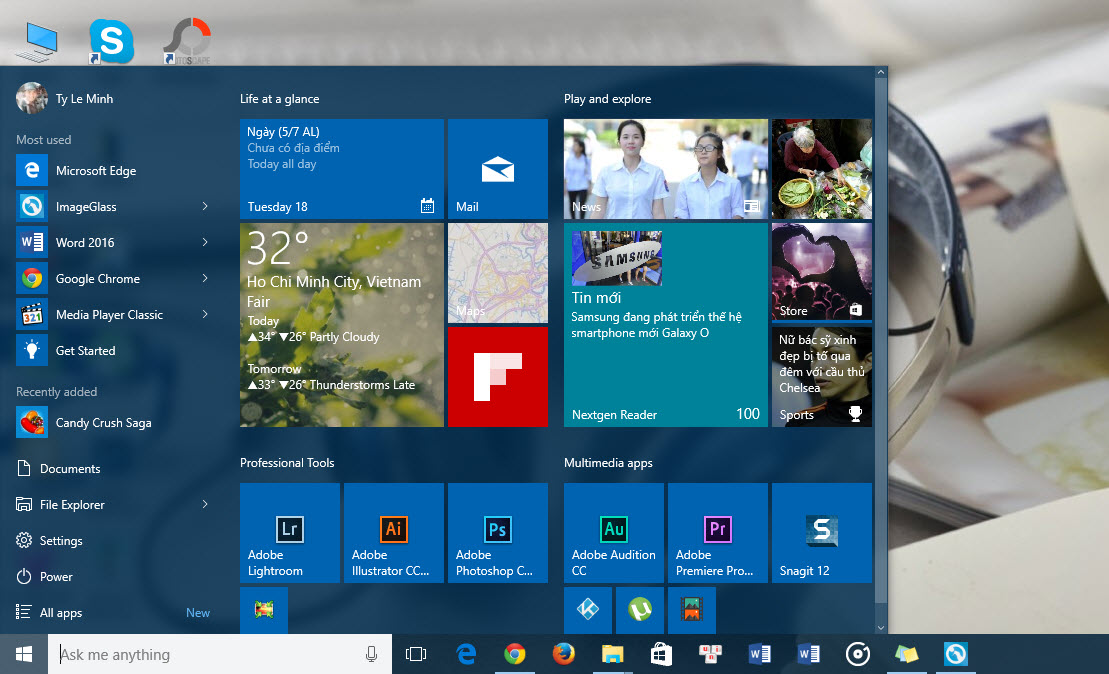This screenshot has width=1109, height=674.
Task: Open the Adobe Lightroom tile
Action: (x=290, y=533)
